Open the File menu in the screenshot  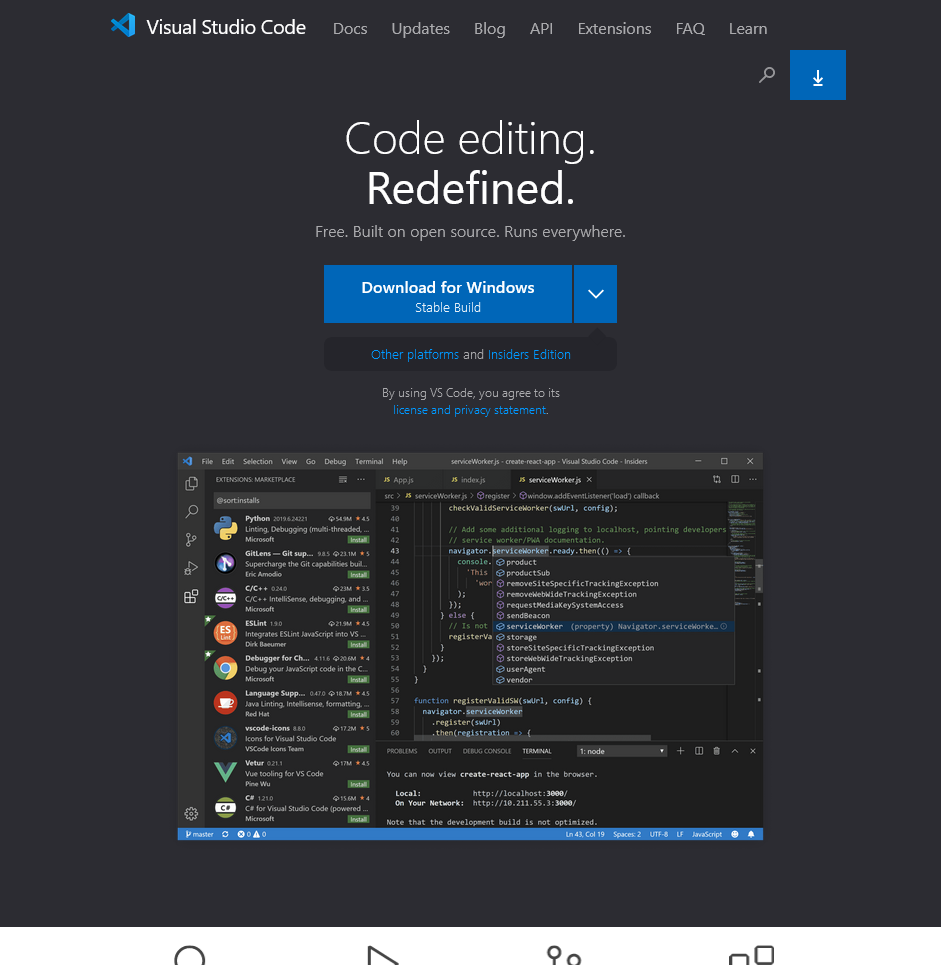[207, 462]
